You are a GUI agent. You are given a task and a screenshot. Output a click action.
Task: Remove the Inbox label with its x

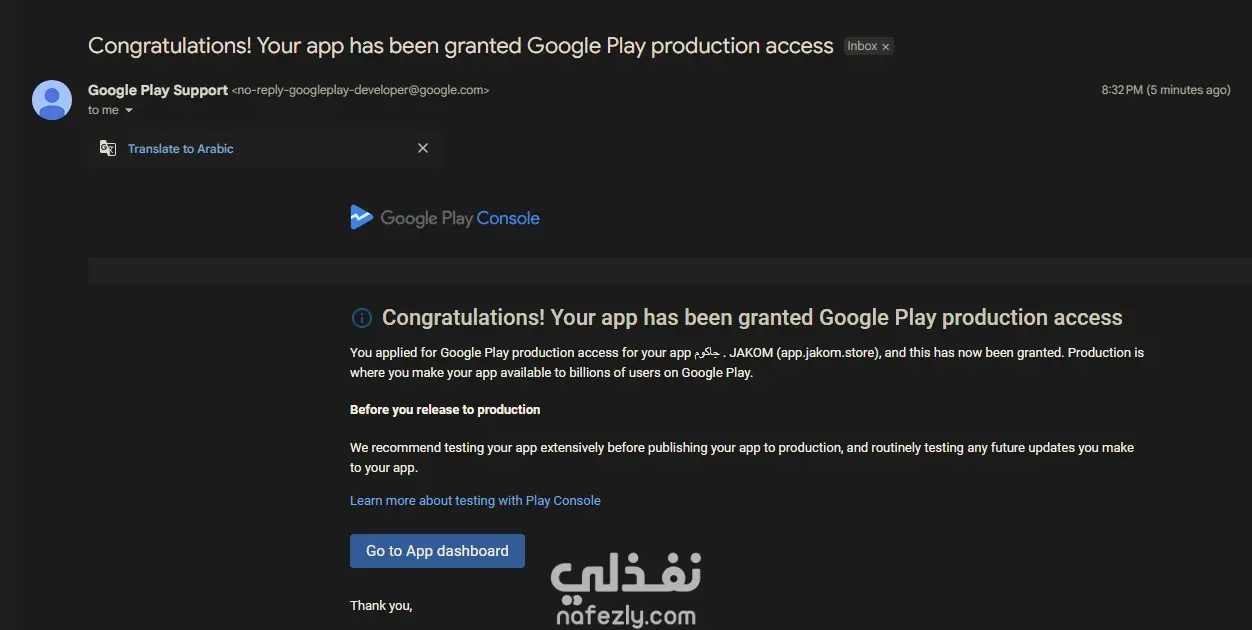point(885,47)
